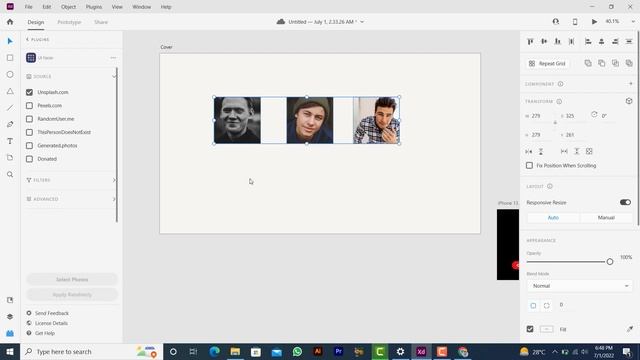Select Manual responsive resize

tap(606, 218)
